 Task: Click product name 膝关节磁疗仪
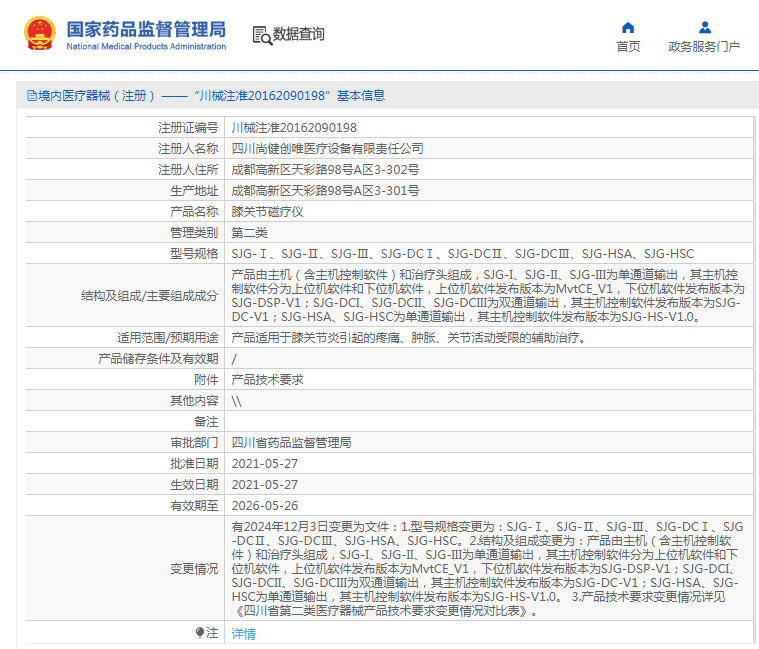click(267, 211)
